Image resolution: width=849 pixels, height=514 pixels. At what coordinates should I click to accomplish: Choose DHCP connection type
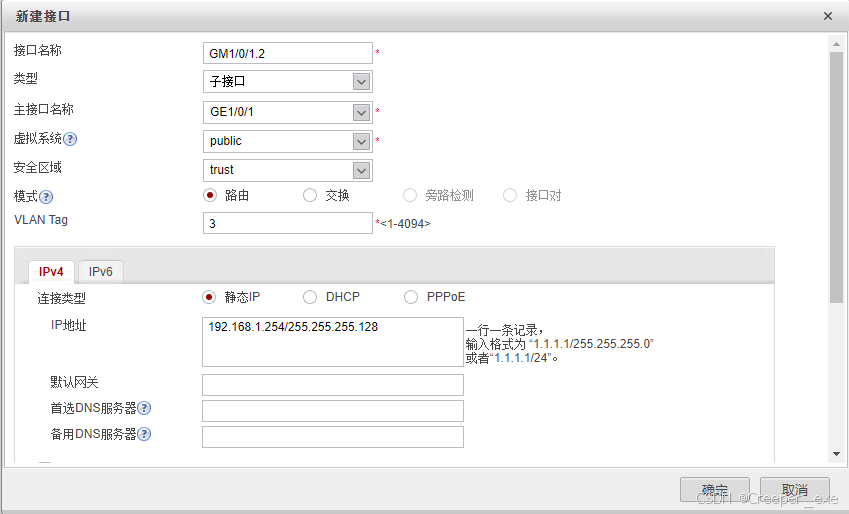(x=310, y=297)
